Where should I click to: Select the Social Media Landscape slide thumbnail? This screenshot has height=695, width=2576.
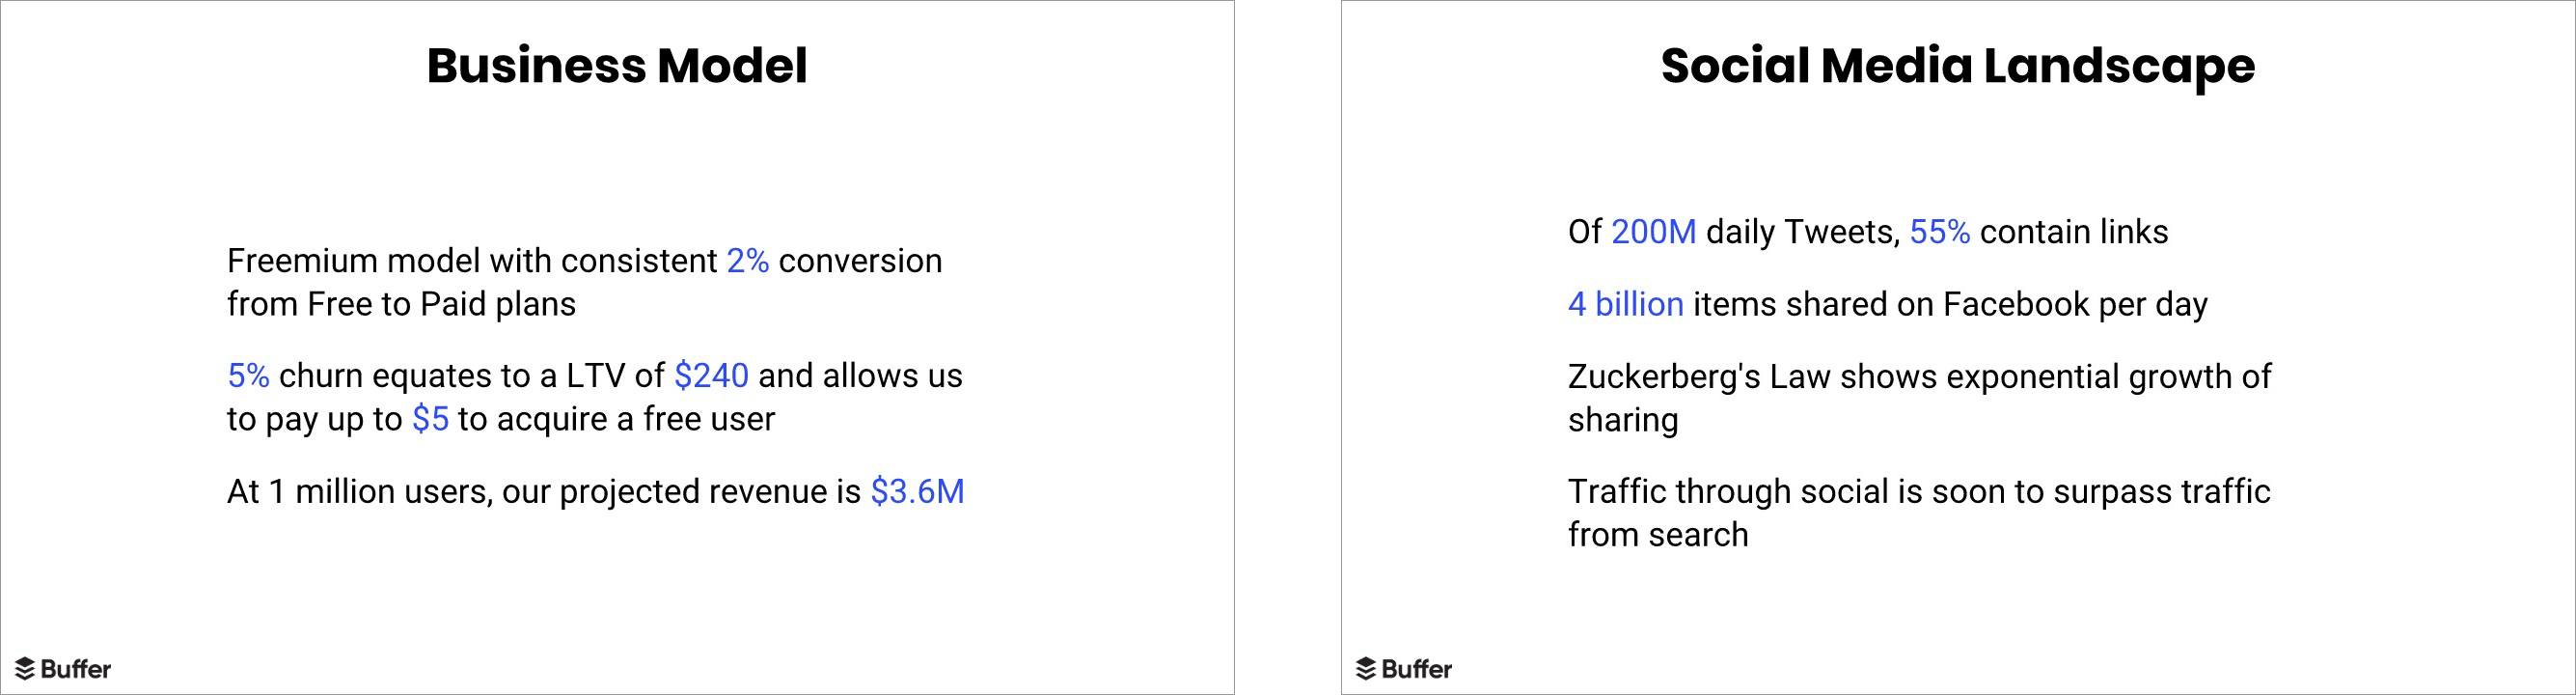(1958, 347)
